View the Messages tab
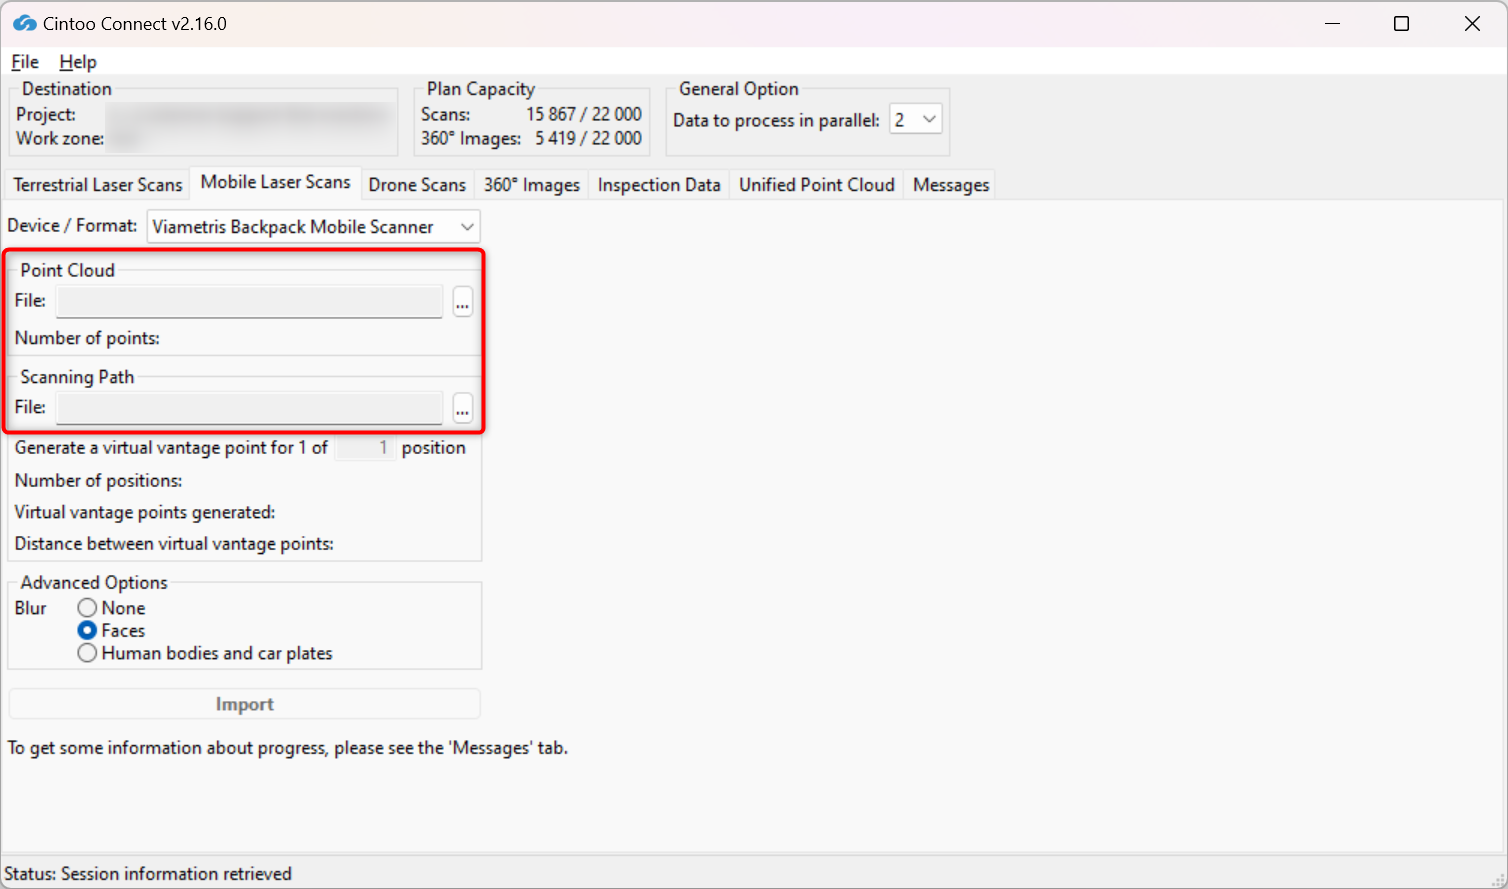This screenshot has height=889, width=1508. (951, 185)
